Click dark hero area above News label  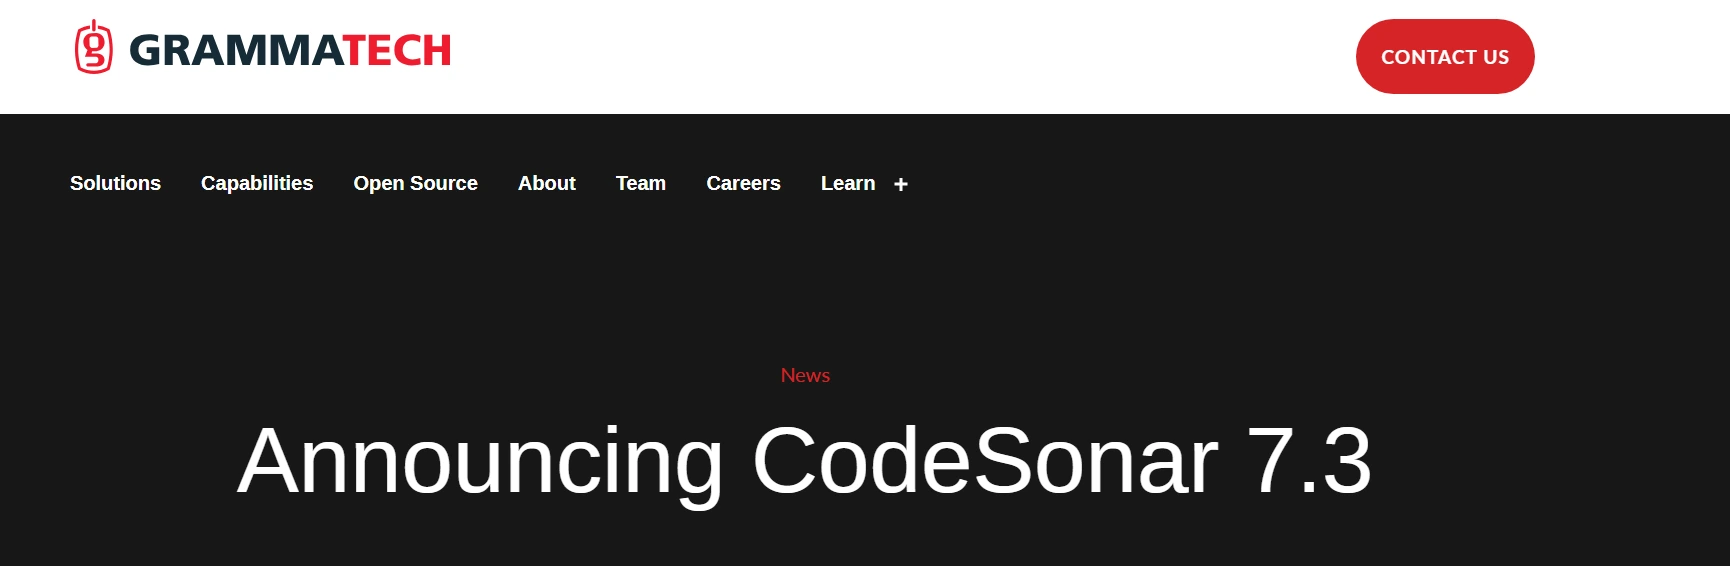(x=805, y=290)
